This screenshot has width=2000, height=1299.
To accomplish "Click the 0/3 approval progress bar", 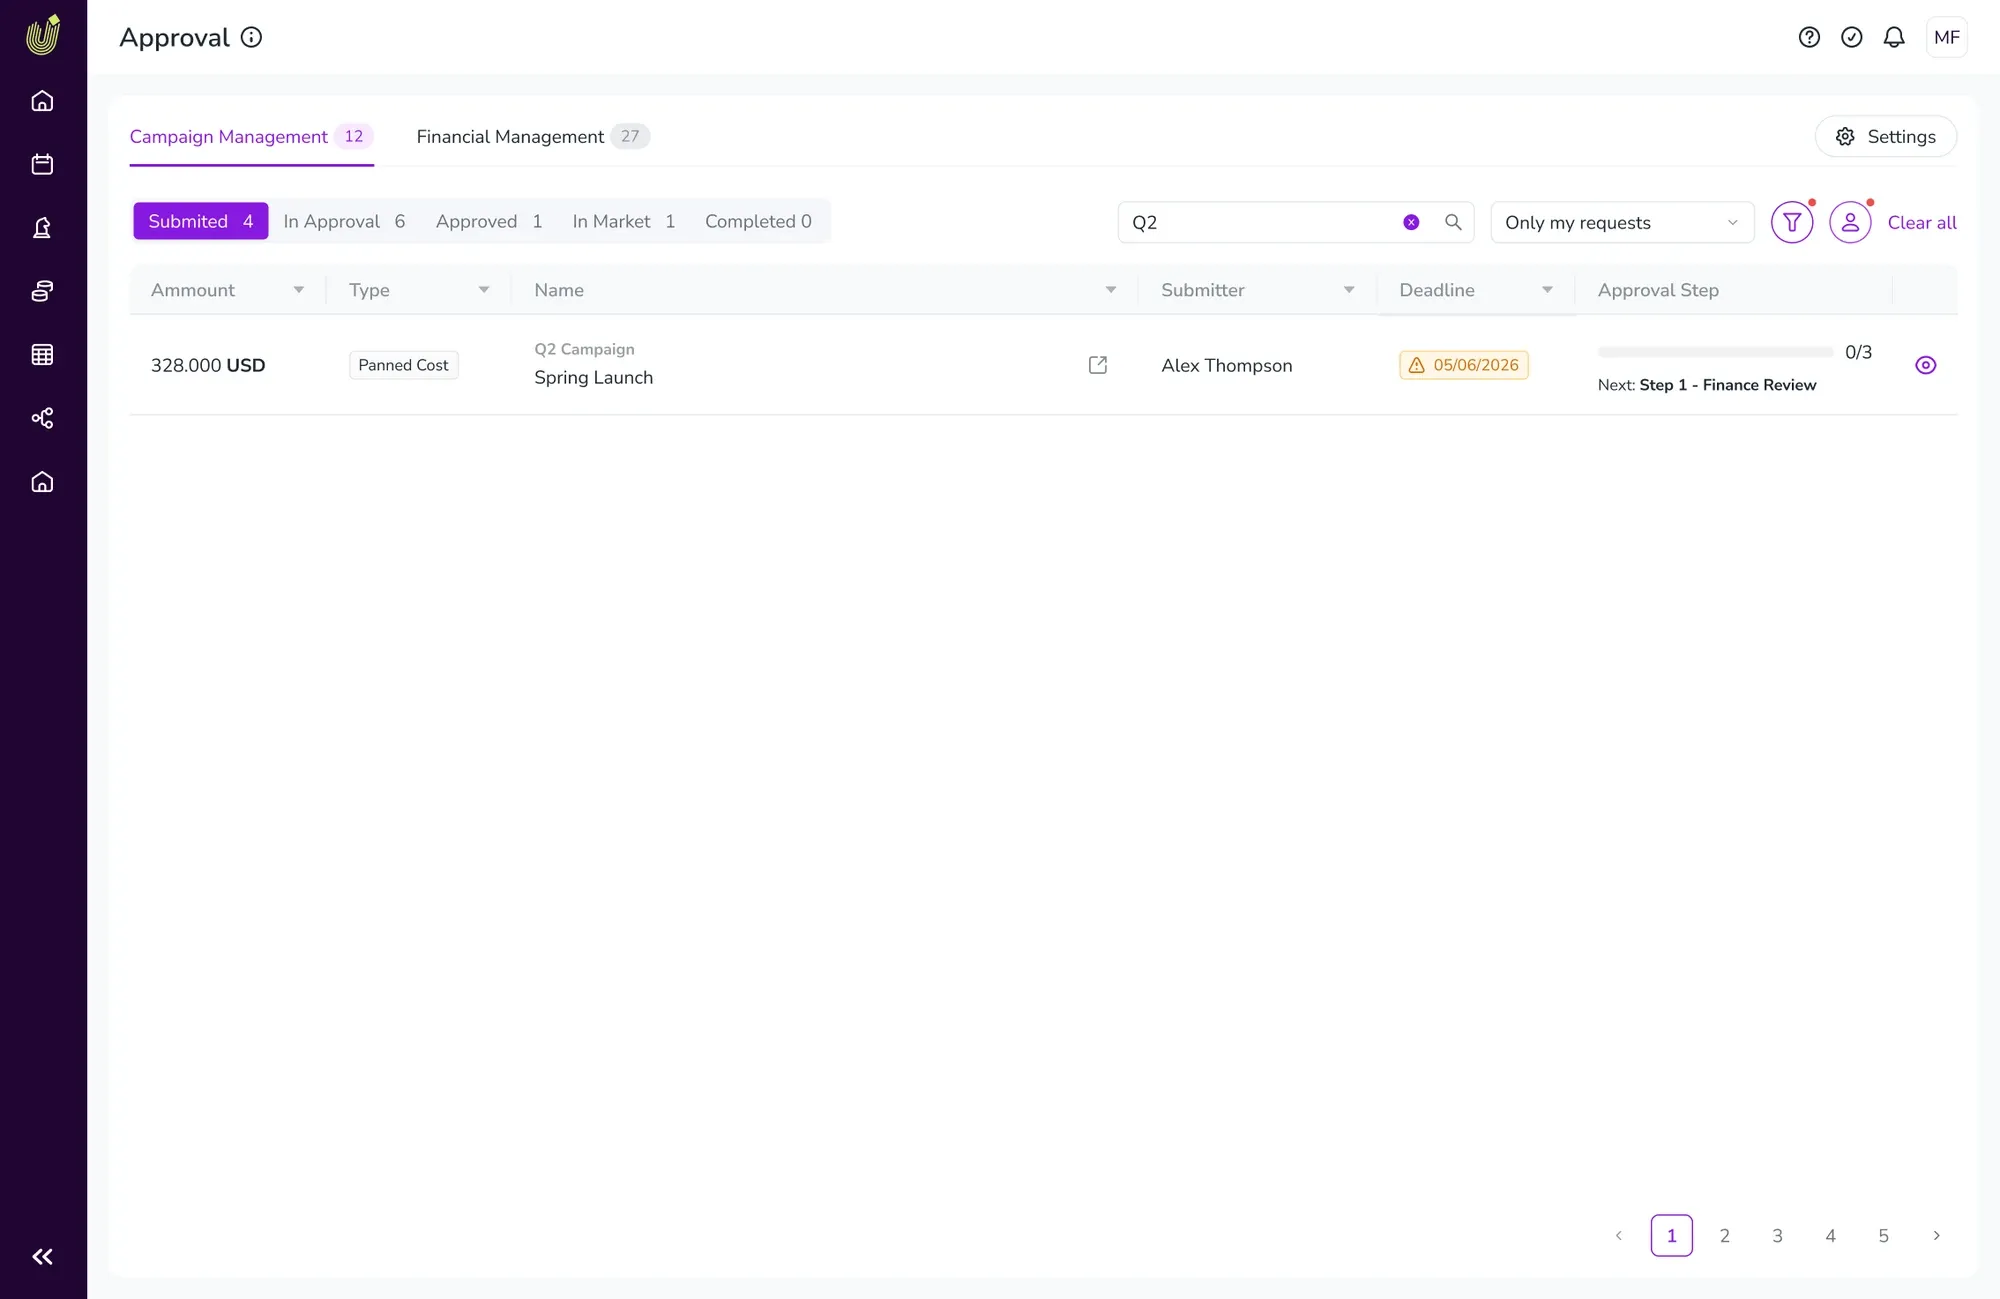I will tap(1715, 352).
